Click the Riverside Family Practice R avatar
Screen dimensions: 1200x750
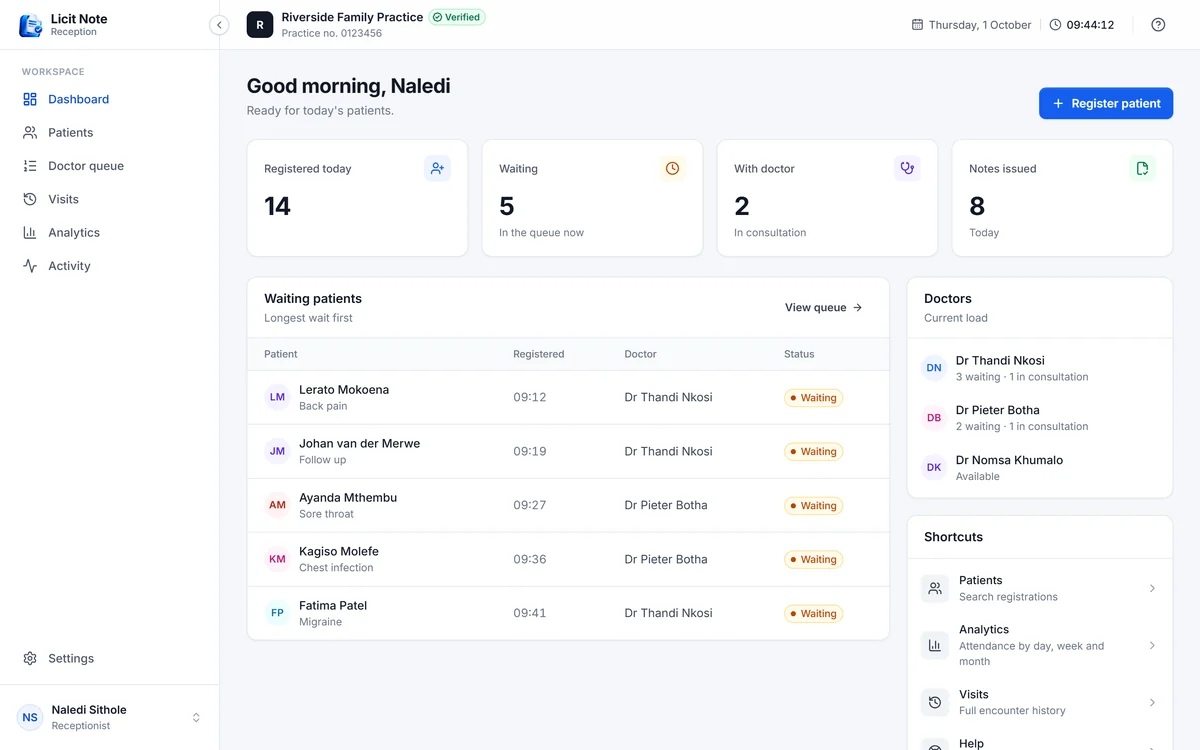(x=260, y=25)
